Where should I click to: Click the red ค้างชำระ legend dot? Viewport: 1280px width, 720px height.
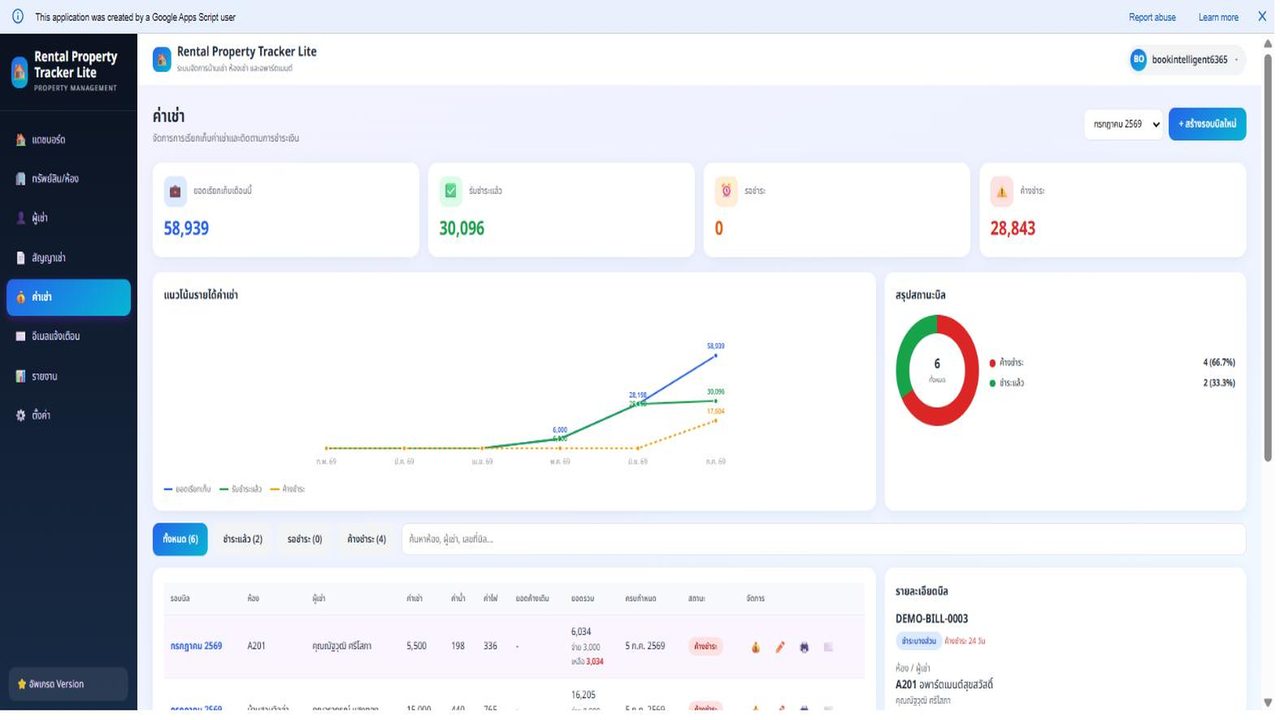coord(993,363)
